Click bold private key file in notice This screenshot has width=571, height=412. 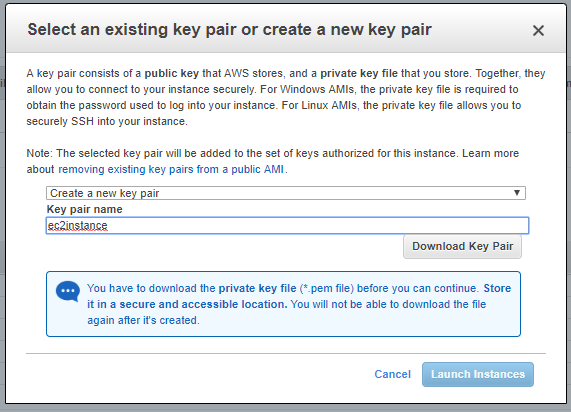click(x=257, y=289)
